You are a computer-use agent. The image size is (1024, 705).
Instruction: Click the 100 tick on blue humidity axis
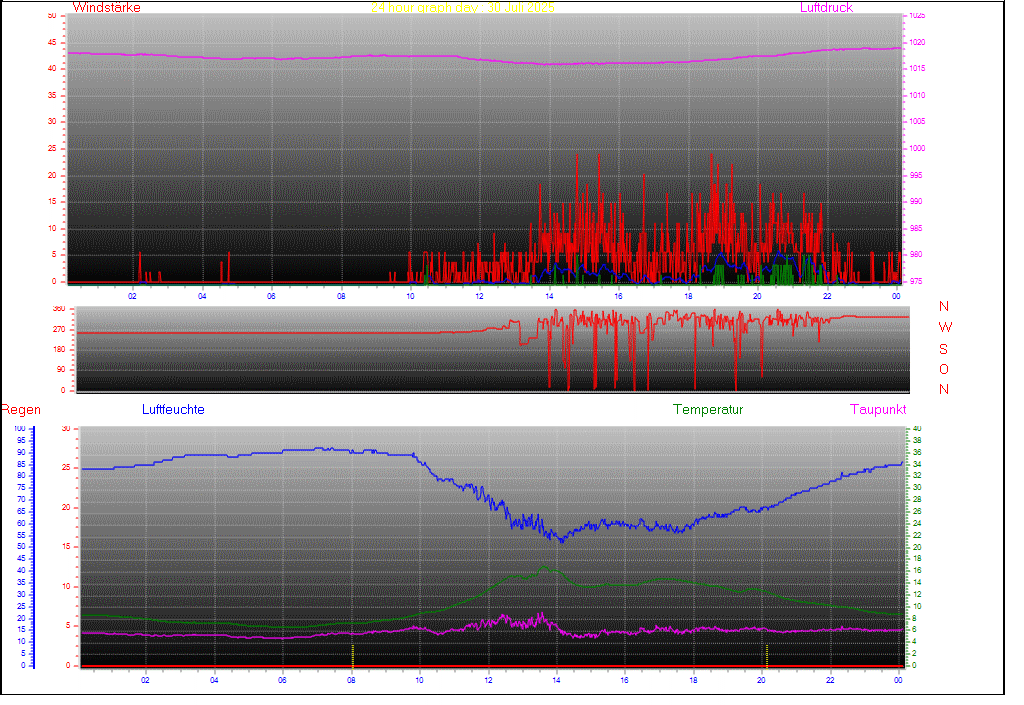pos(20,429)
